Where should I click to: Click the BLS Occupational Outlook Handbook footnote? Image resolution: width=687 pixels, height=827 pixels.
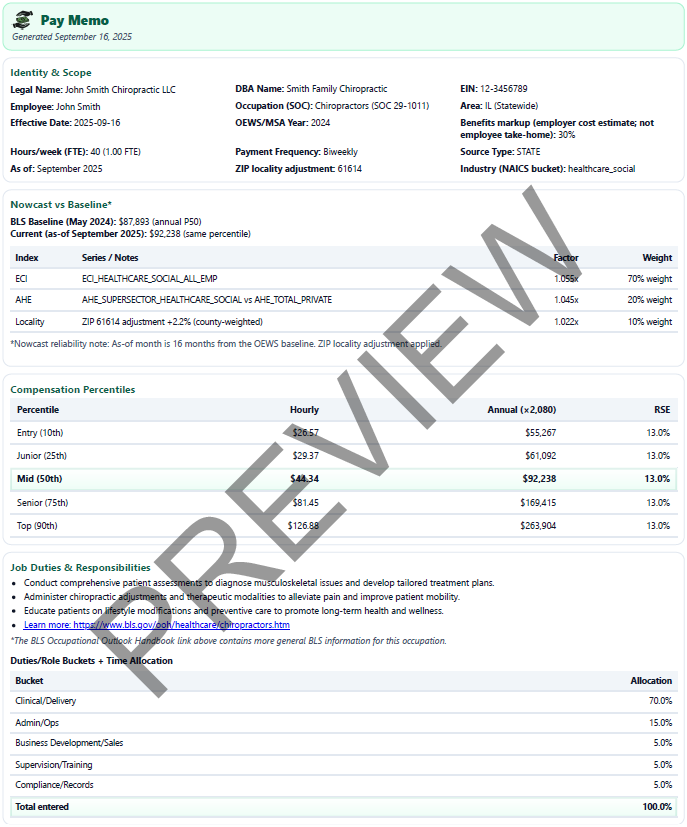tap(228, 641)
